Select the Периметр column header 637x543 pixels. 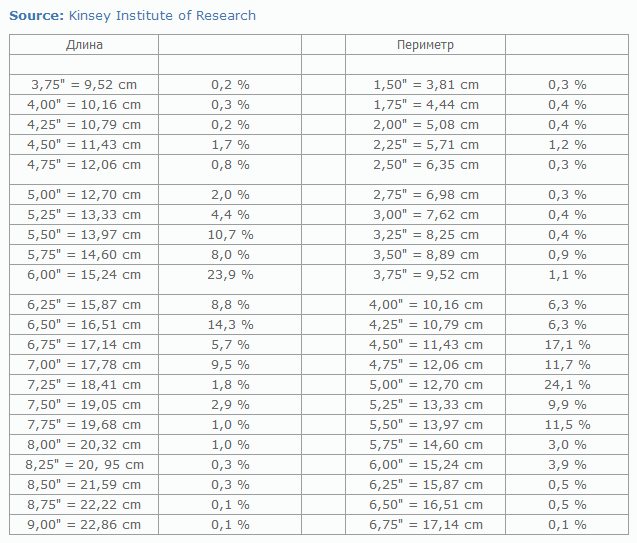[425, 45]
